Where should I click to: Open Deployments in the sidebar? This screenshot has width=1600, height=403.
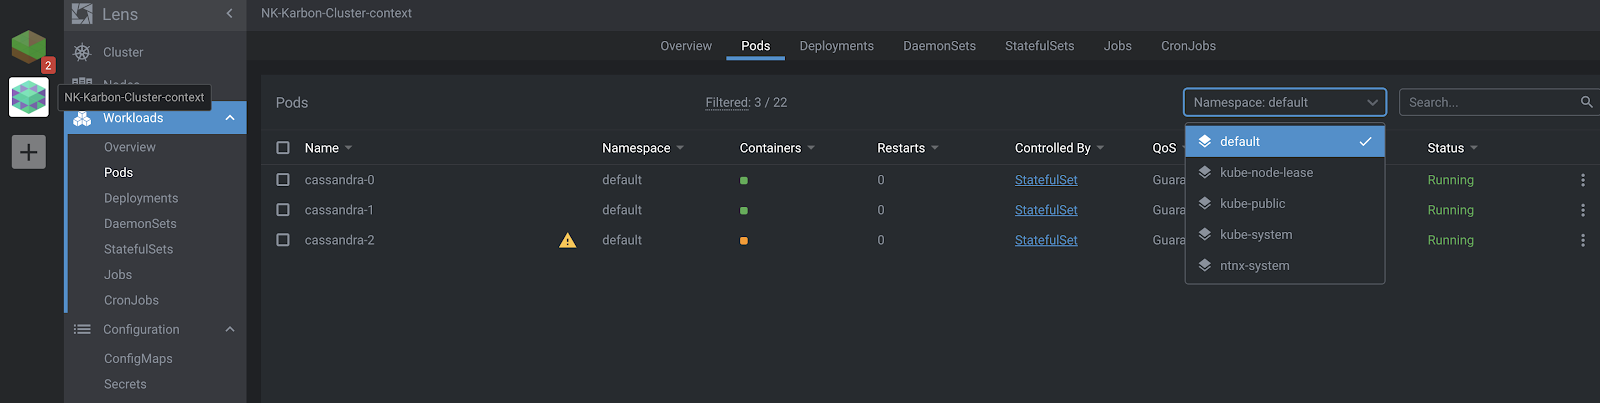point(141,198)
